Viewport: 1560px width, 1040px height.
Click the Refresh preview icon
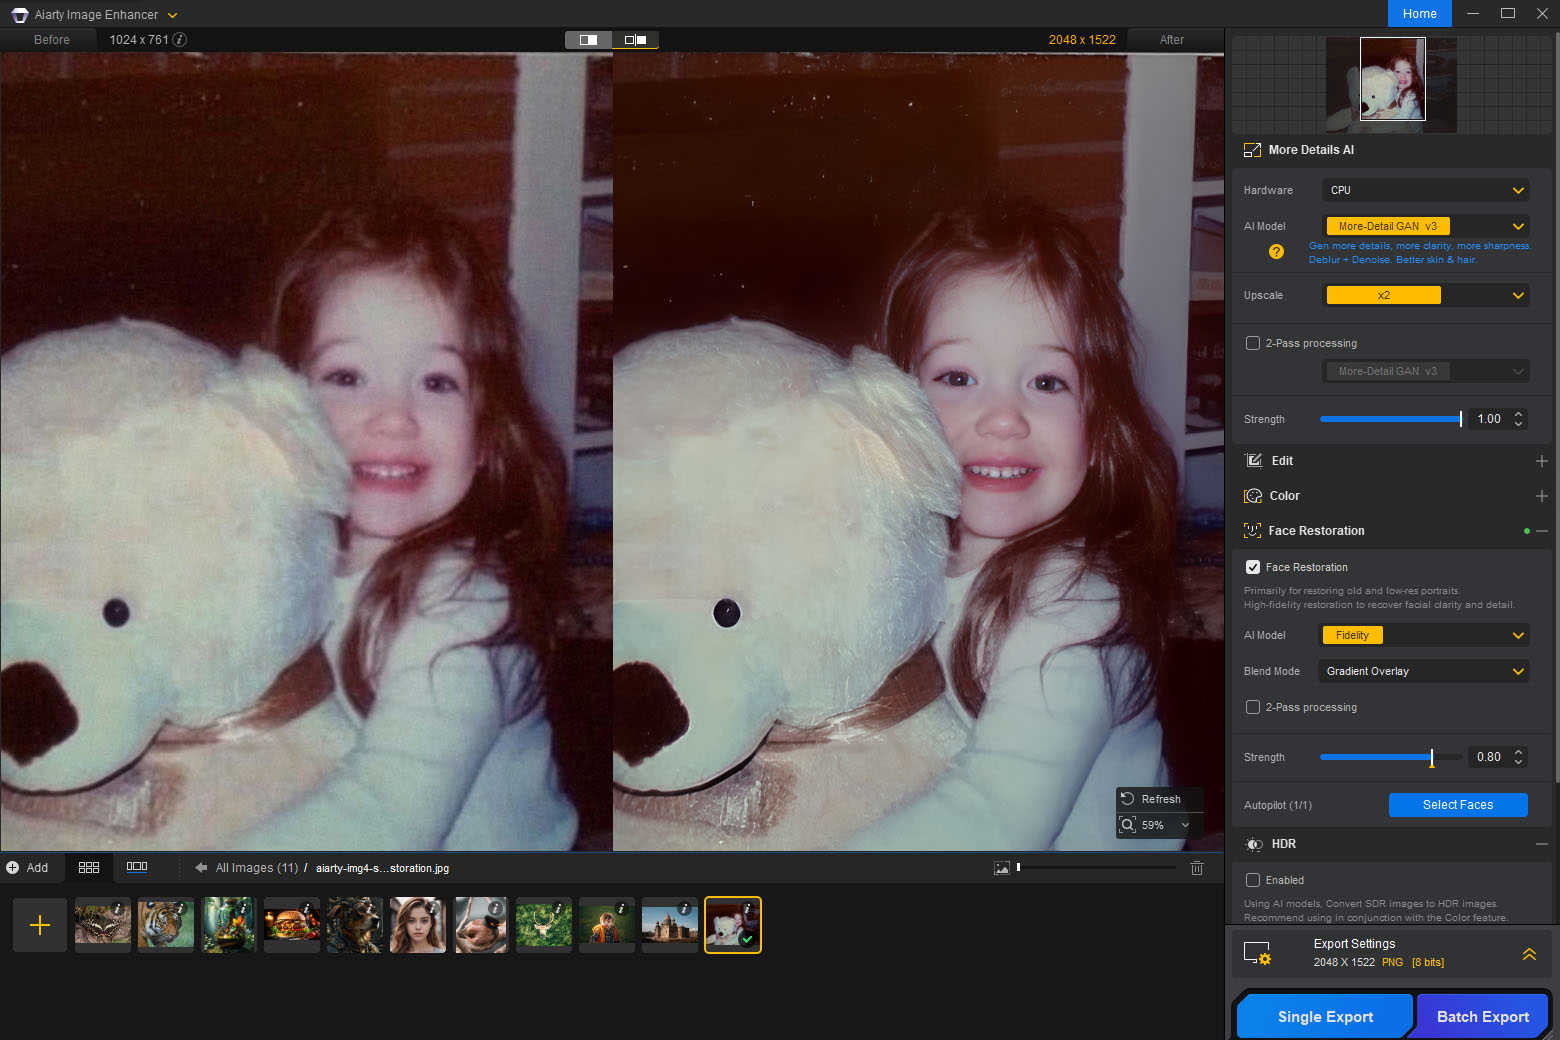coord(1127,799)
